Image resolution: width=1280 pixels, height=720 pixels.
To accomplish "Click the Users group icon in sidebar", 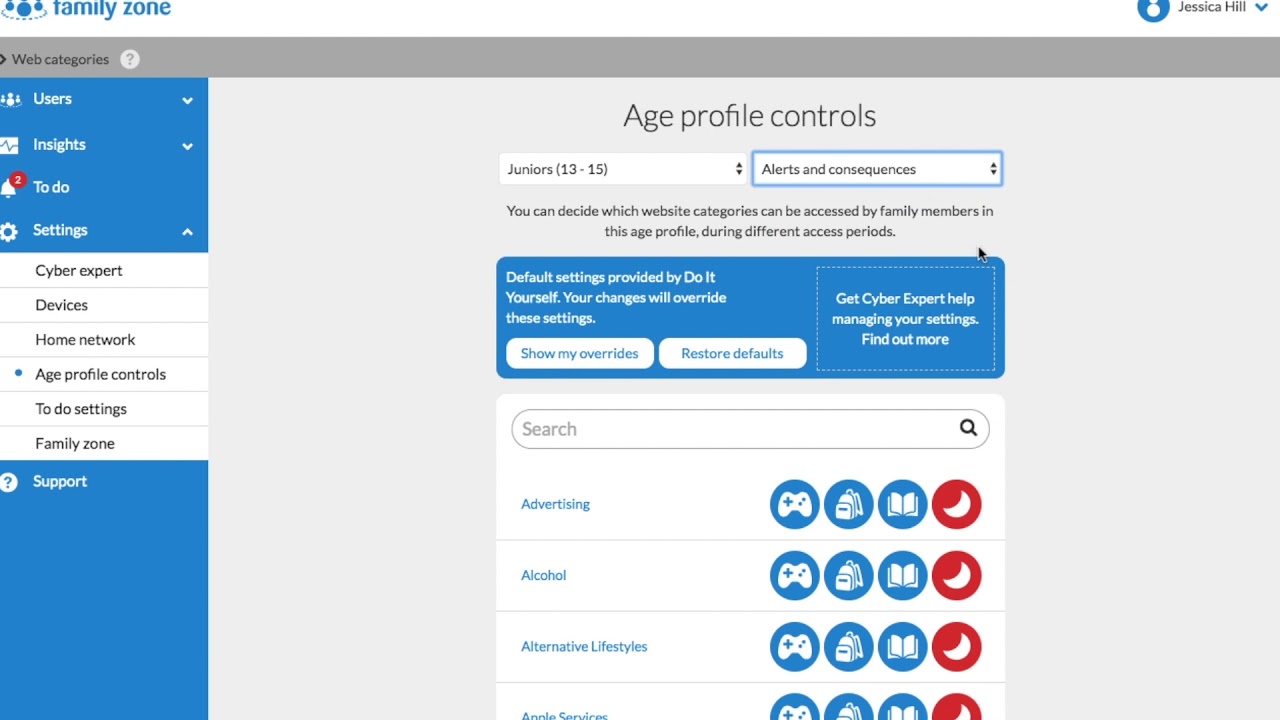I will click(x=10, y=99).
